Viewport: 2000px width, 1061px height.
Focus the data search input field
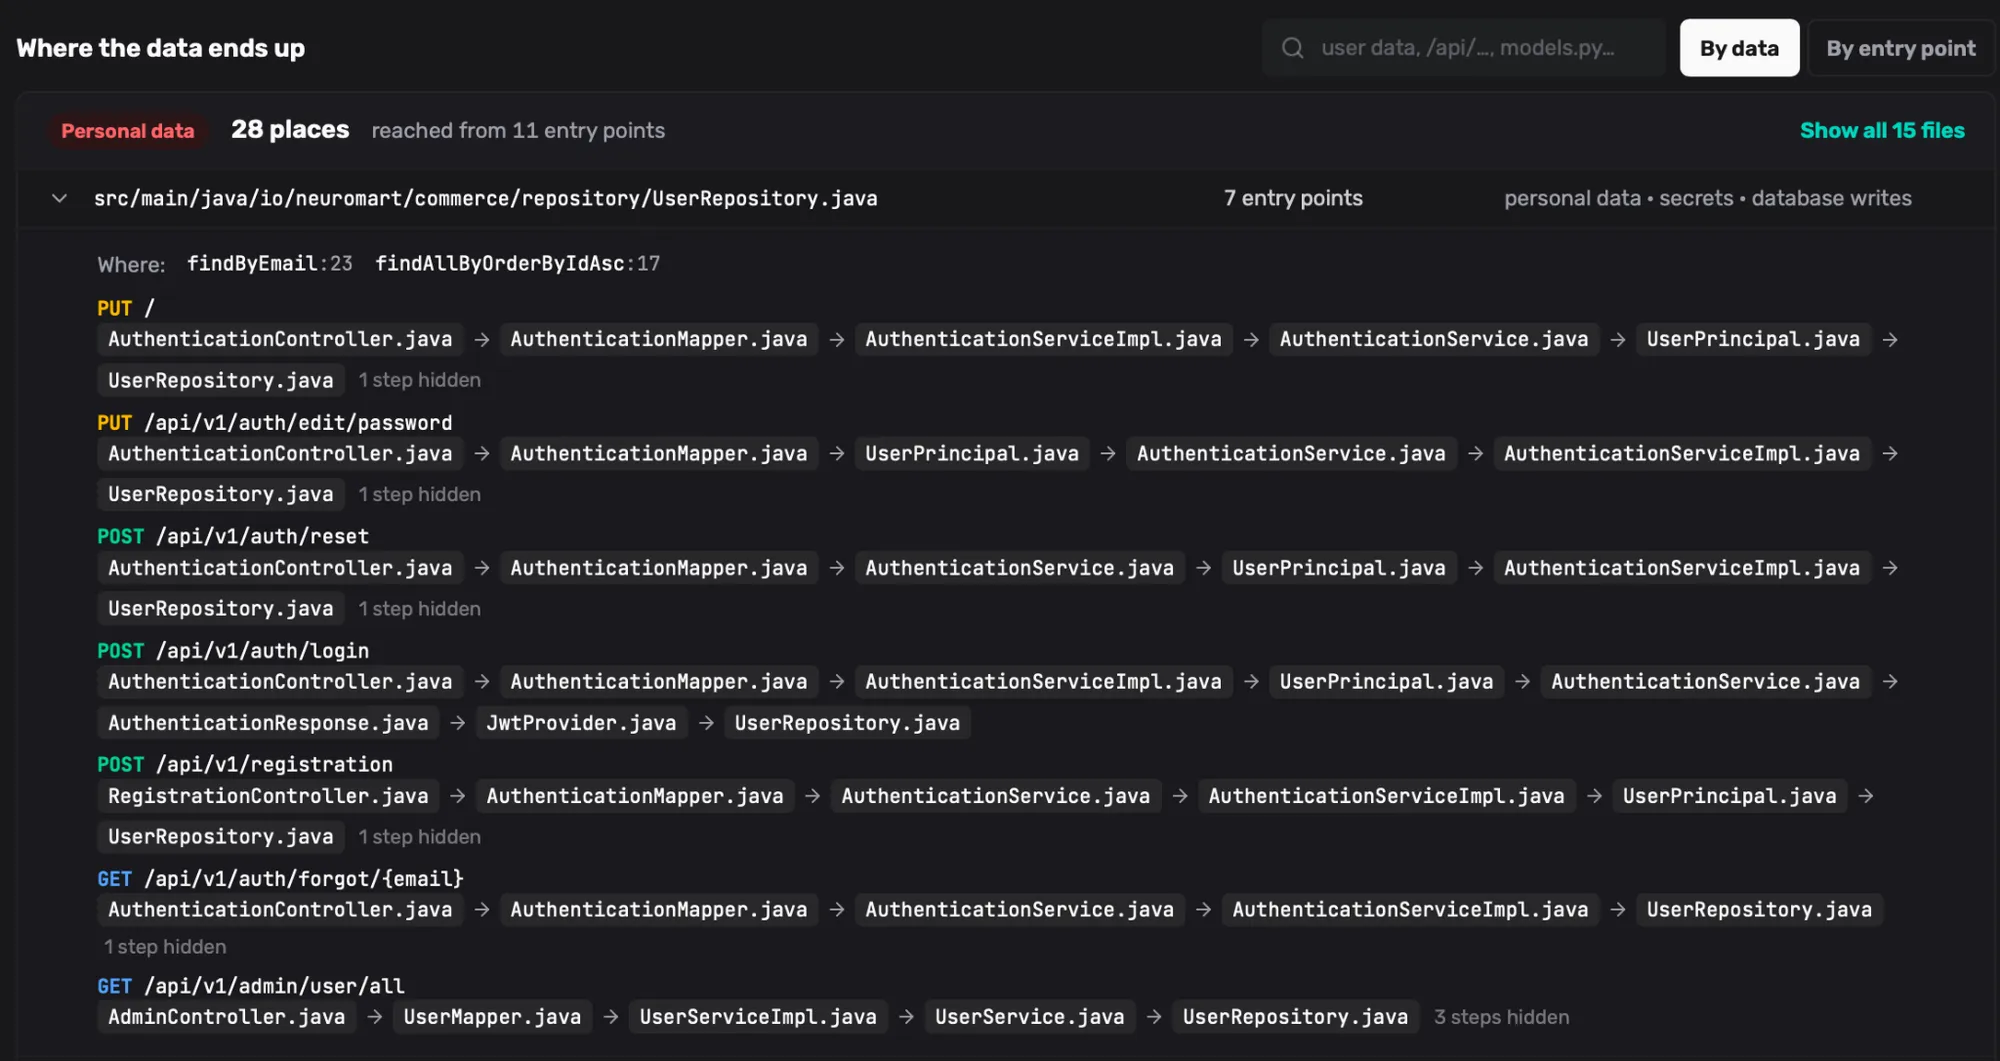point(1464,48)
